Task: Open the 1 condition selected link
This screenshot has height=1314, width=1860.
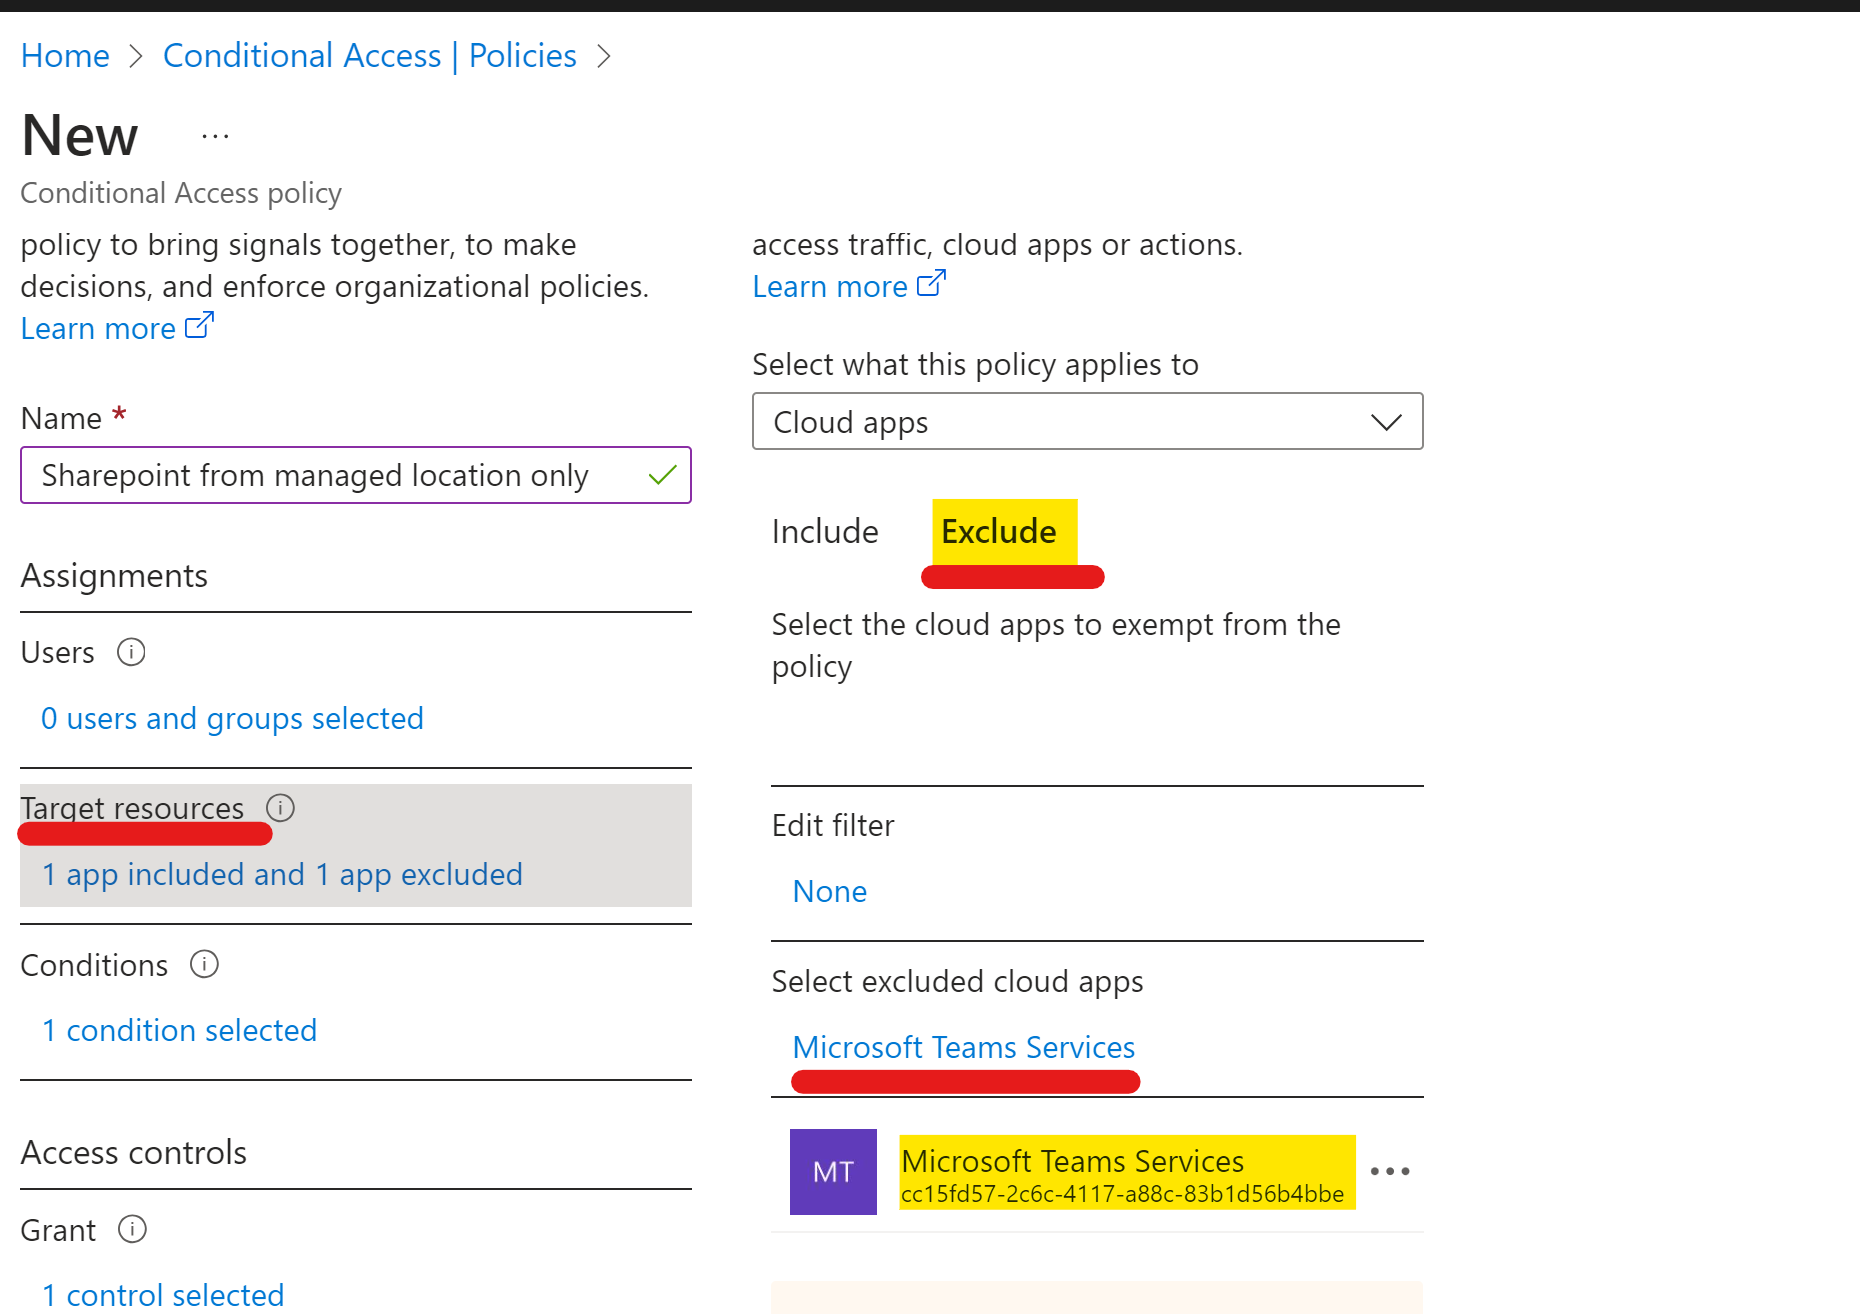Action: pyautogui.click(x=179, y=1030)
